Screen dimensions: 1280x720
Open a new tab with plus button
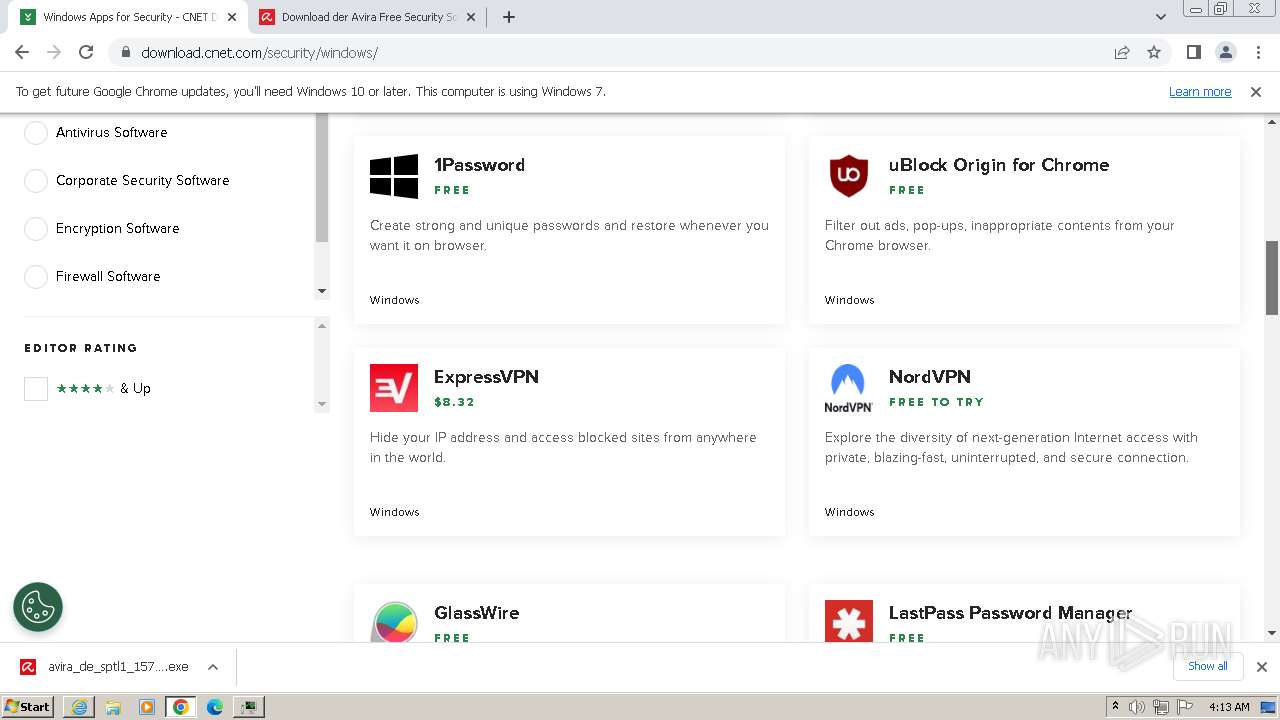[508, 17]
